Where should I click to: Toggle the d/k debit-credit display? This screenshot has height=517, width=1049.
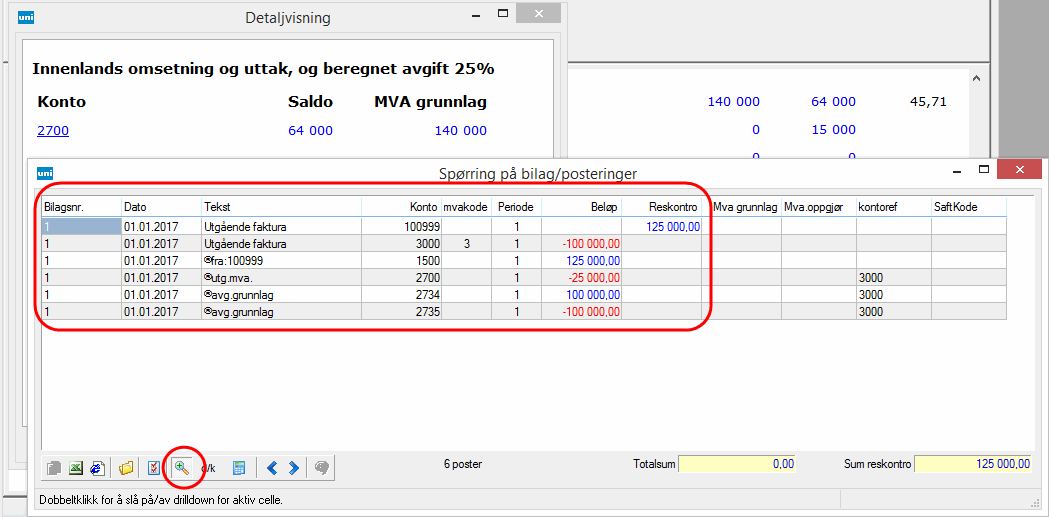(x=209, y=467)
